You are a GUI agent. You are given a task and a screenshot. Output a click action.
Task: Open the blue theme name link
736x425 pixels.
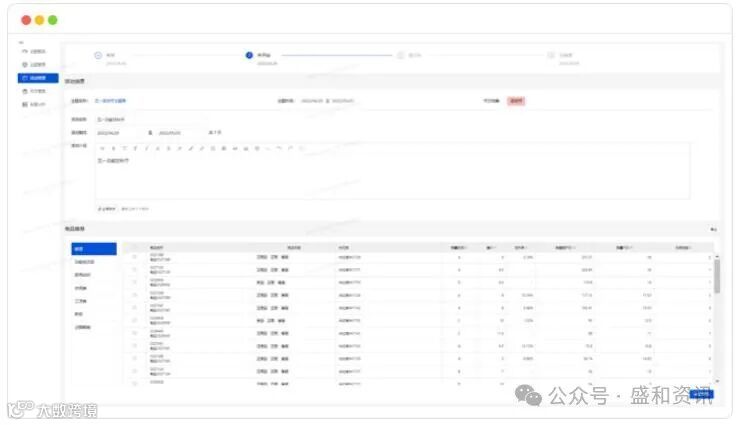[110, 100]
